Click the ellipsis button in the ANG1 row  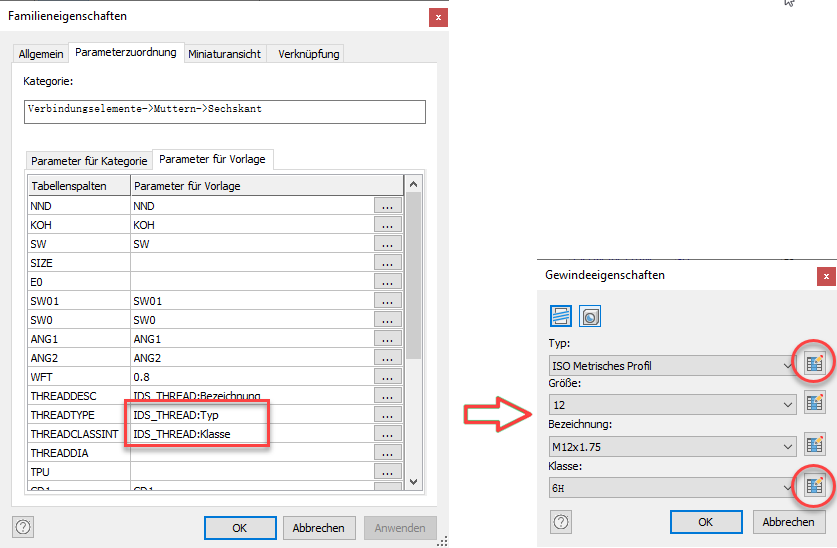point(388,339)
